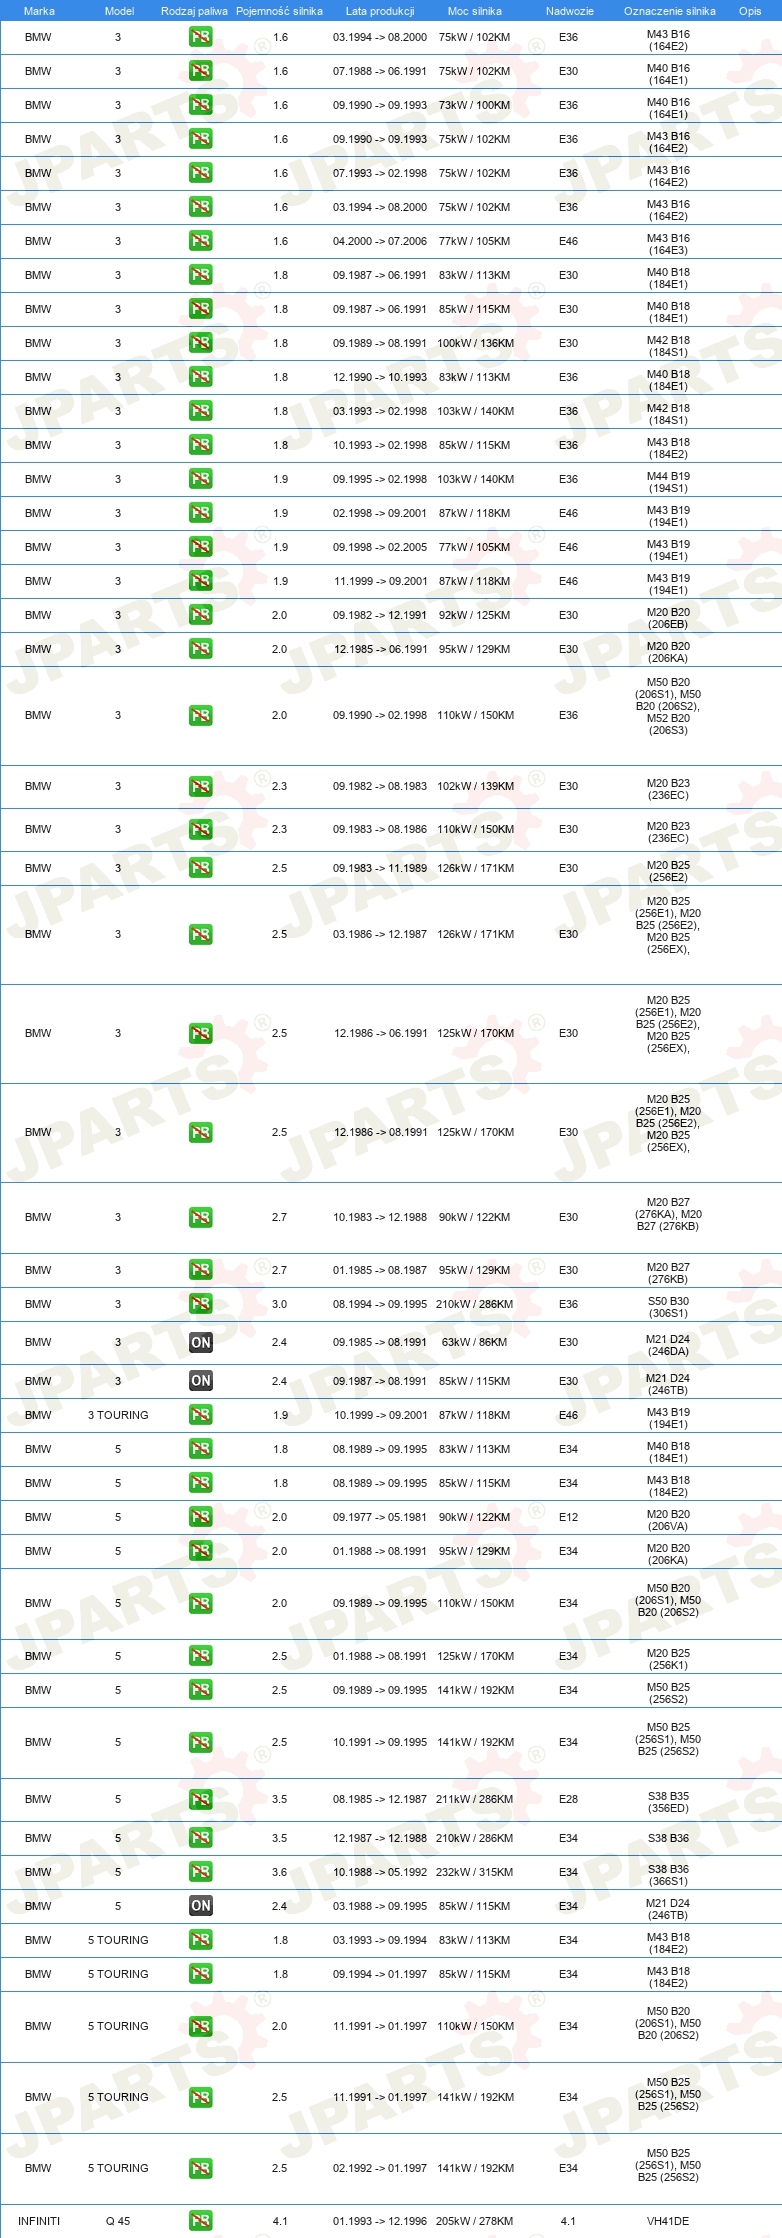Click the M20 B20 (206EB) engine code

coord(668,618)
